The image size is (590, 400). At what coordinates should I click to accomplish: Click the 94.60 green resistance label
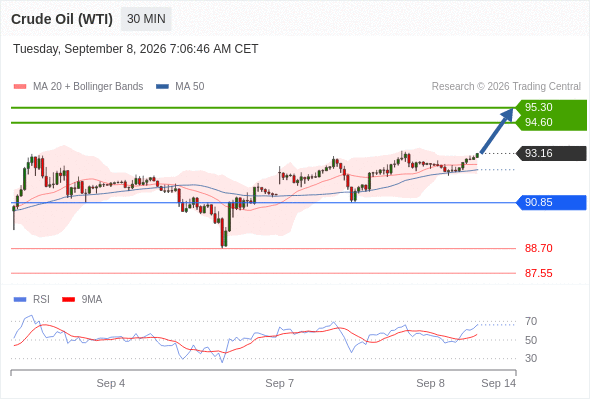538,123
